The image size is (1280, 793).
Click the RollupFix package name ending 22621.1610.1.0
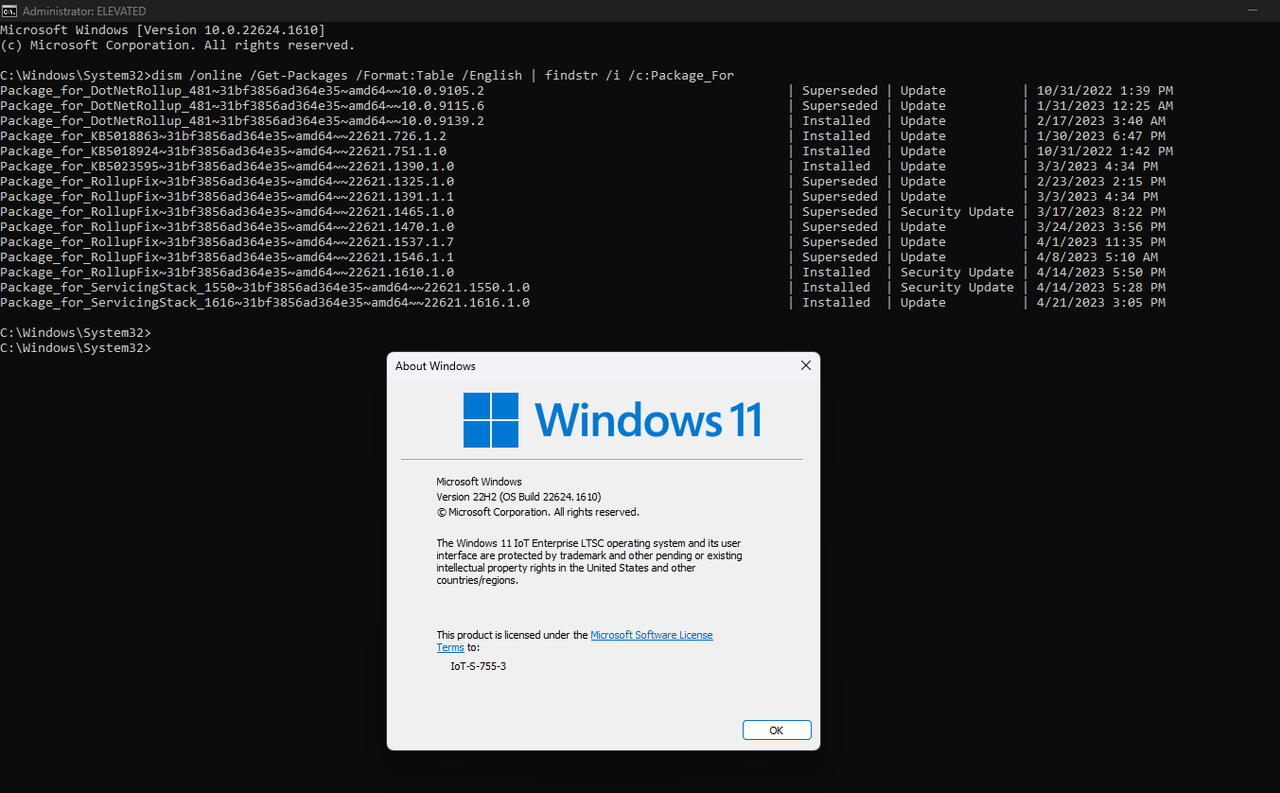(x=227, y=272)
